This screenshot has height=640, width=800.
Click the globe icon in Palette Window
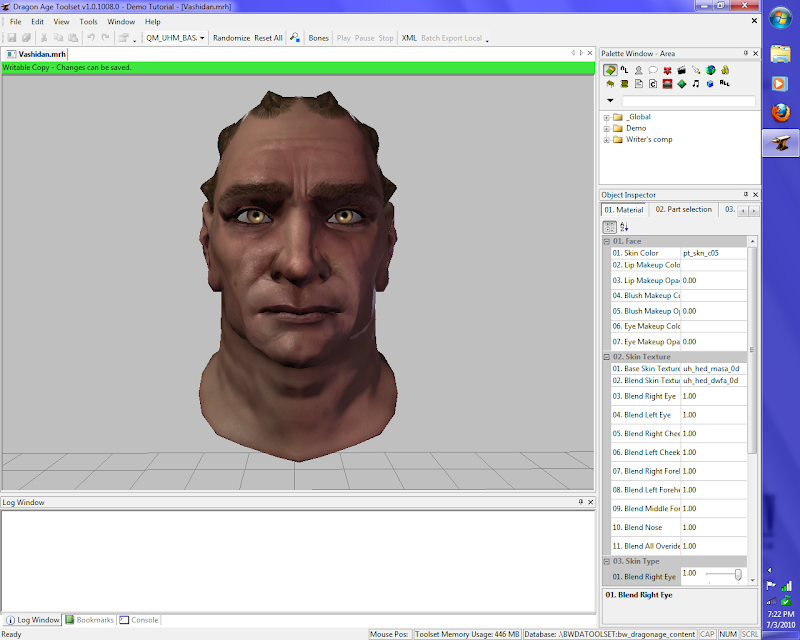710,70
